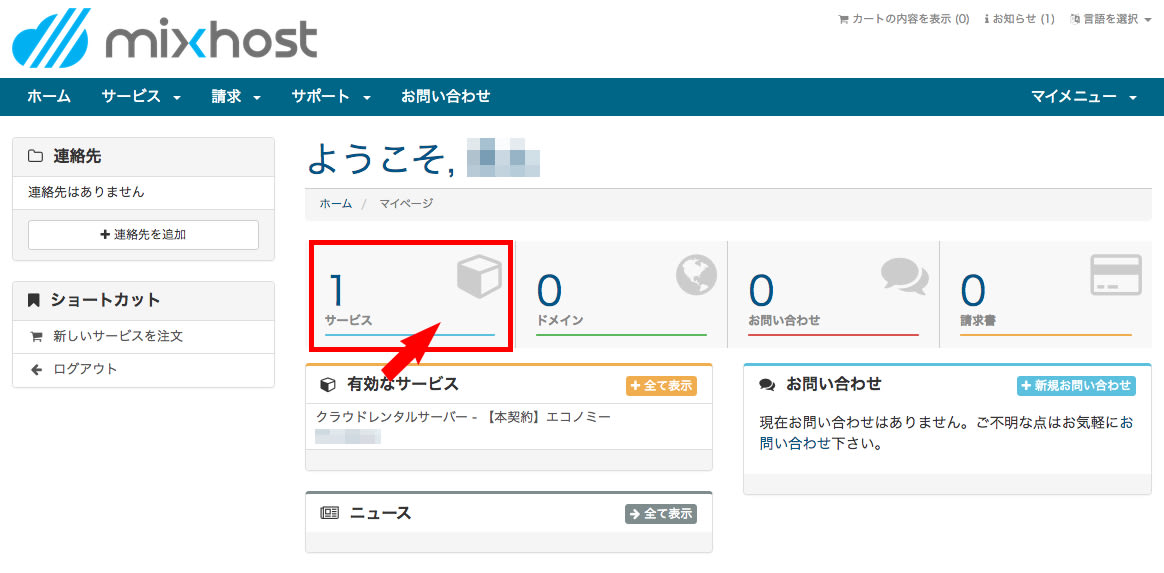
Task: Click the ニュース panel heading
Action: [x=380, y=513]
